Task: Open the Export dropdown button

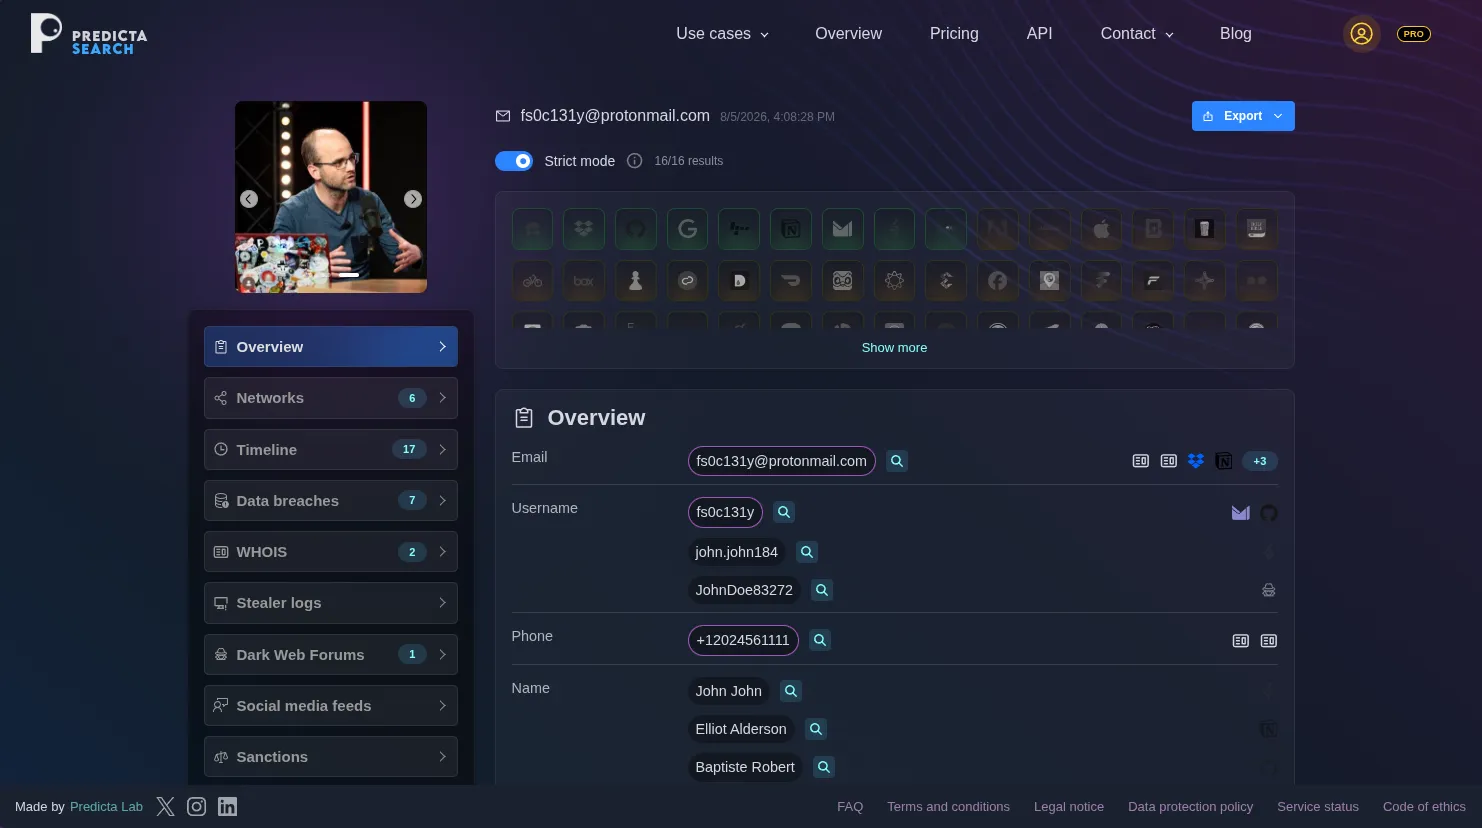Action: pyautogui.click(x=1243, y=116)
